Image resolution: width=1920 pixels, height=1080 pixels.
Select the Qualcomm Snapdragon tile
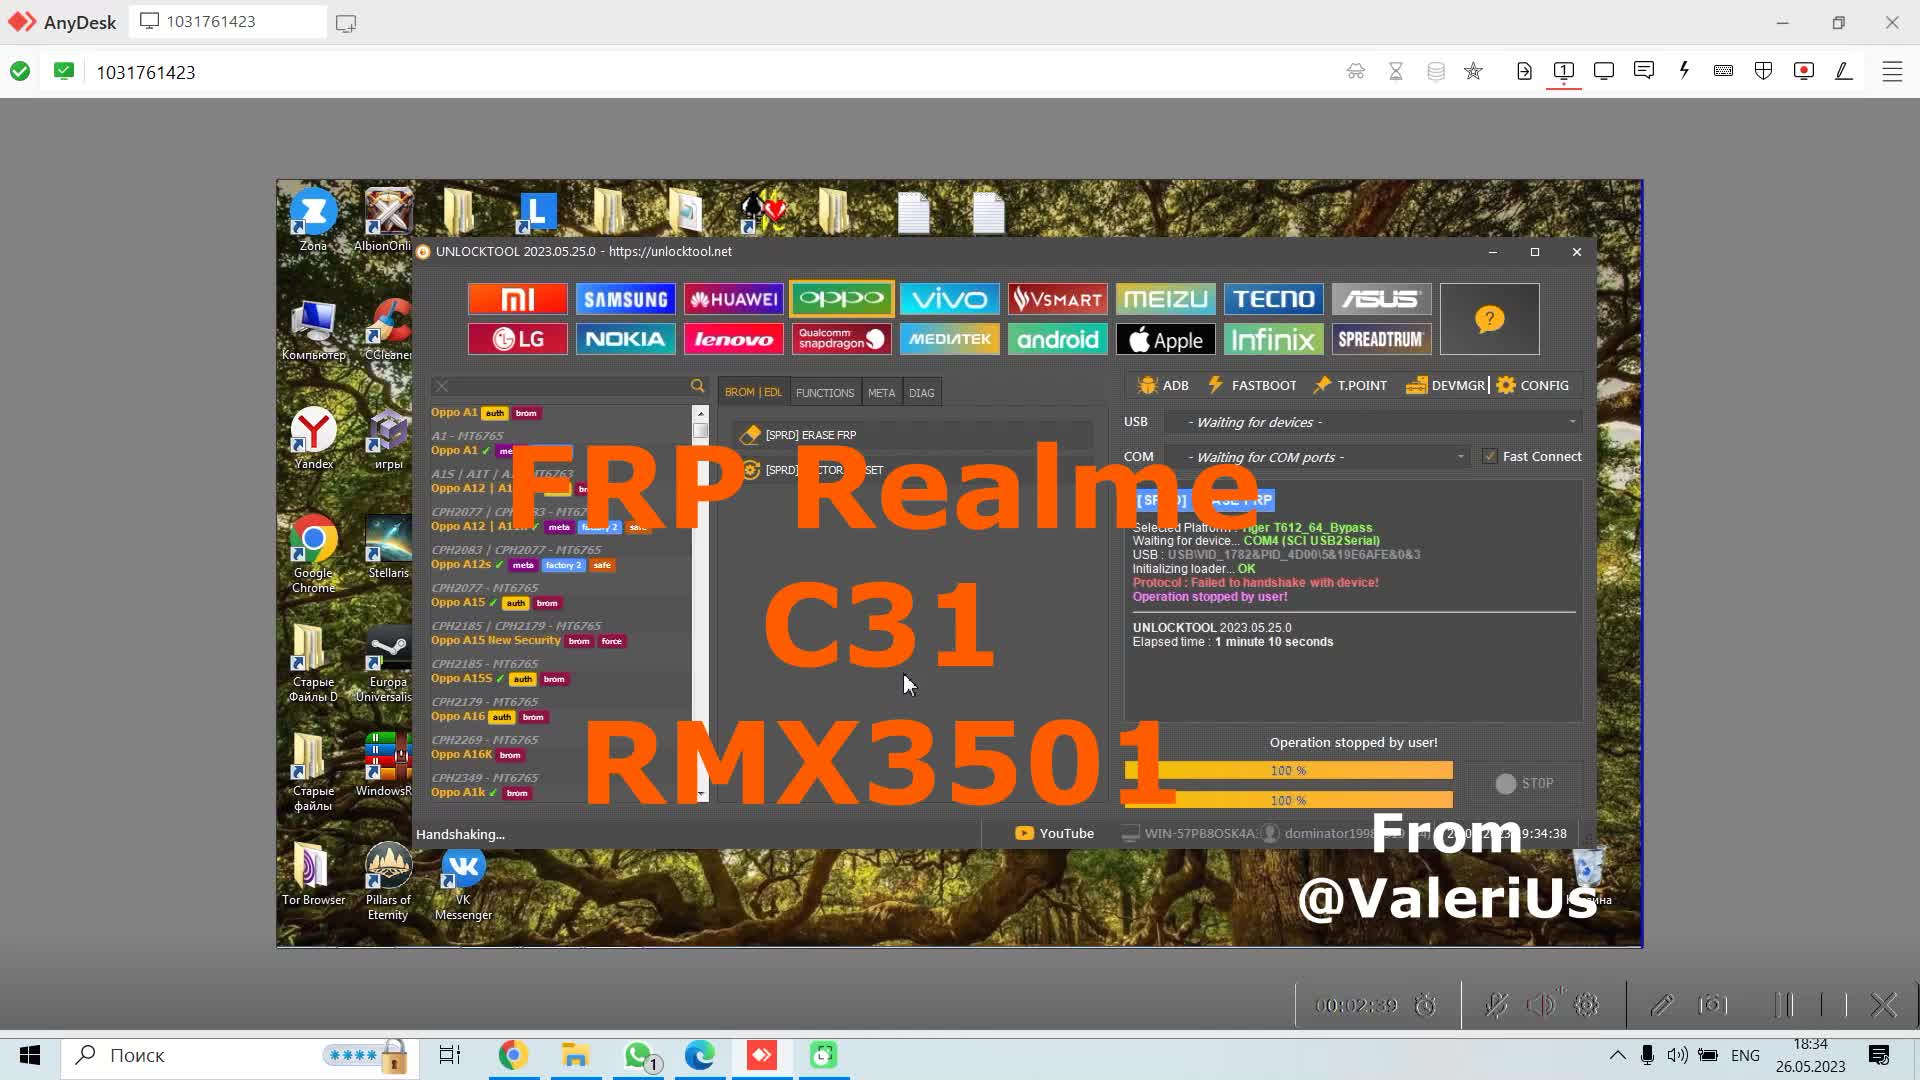(x=841, y=339)
